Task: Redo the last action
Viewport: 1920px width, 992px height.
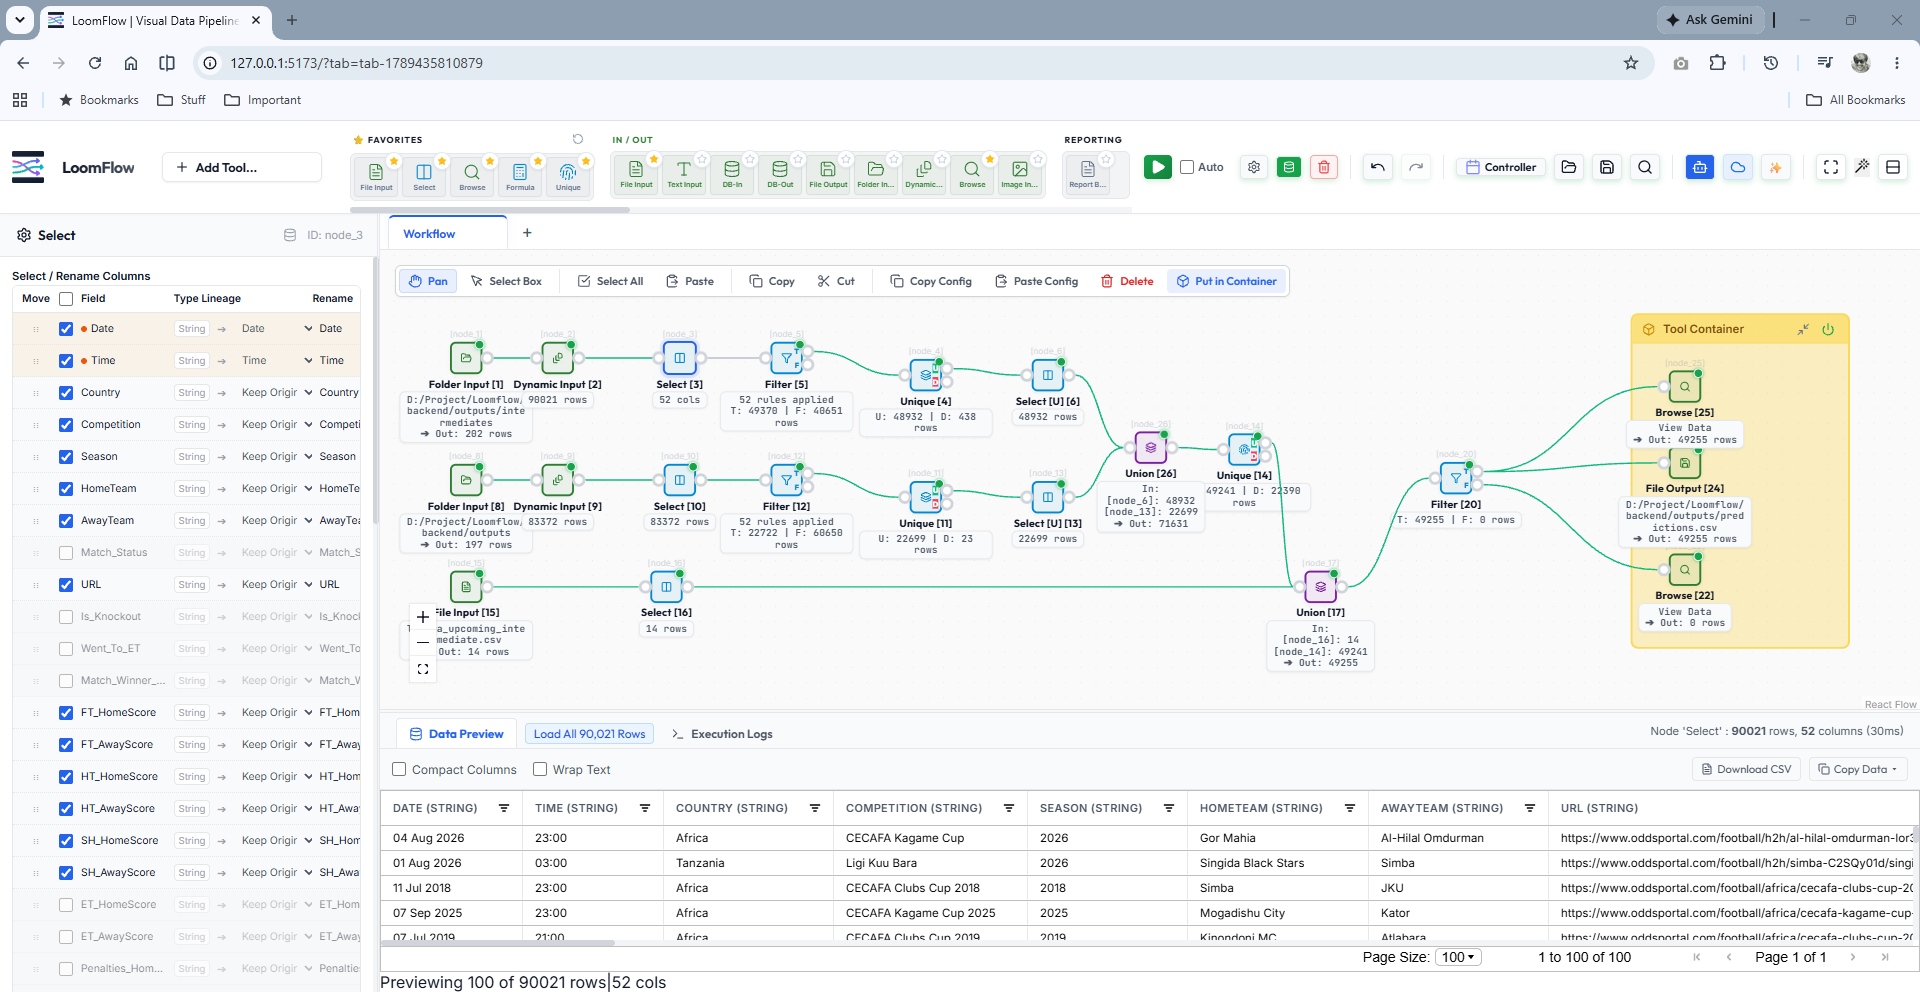Action: [1416, 167]
